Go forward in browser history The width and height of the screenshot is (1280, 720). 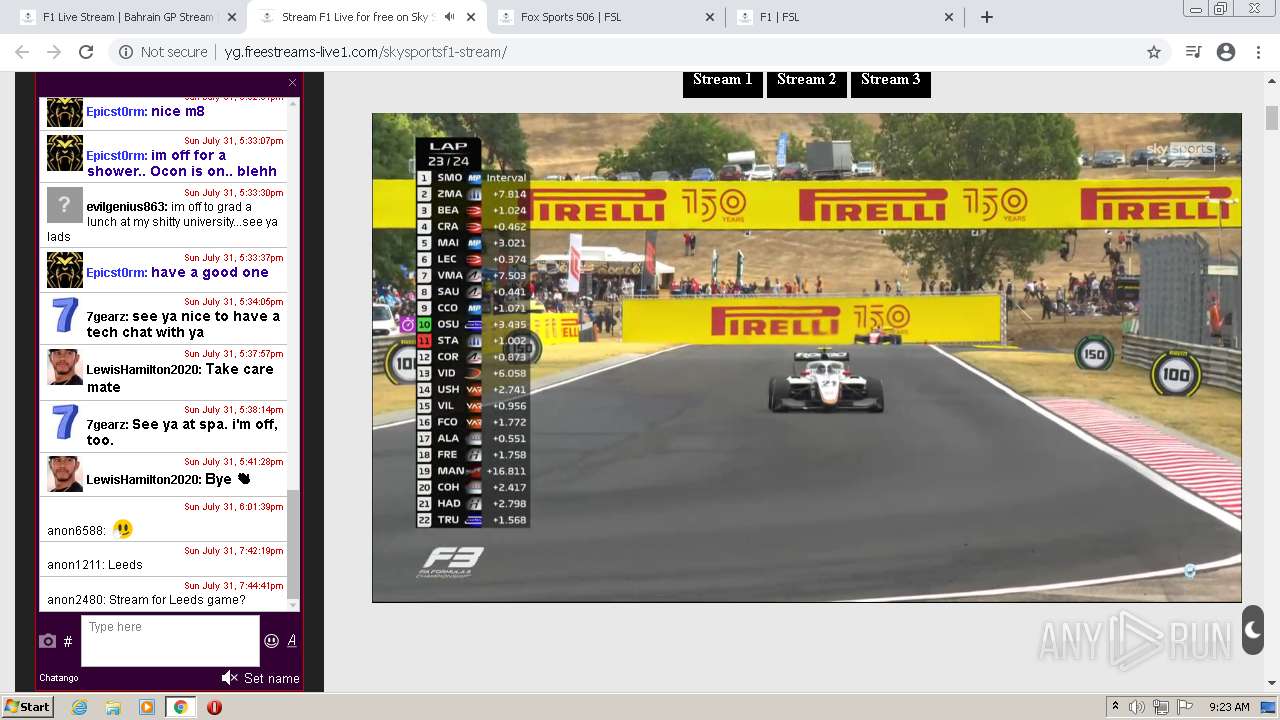click(x=54, y=52)
